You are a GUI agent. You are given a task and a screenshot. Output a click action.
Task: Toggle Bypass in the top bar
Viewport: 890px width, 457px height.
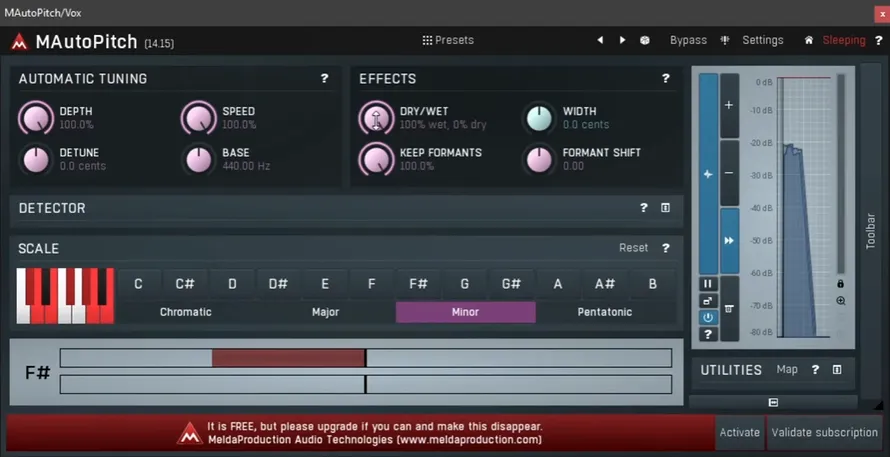(x=688, y=40)
